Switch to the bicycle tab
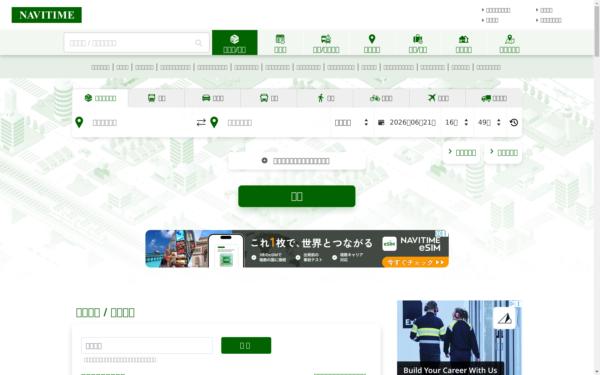This screenshot has width=600, height=375. pos(381,98)
